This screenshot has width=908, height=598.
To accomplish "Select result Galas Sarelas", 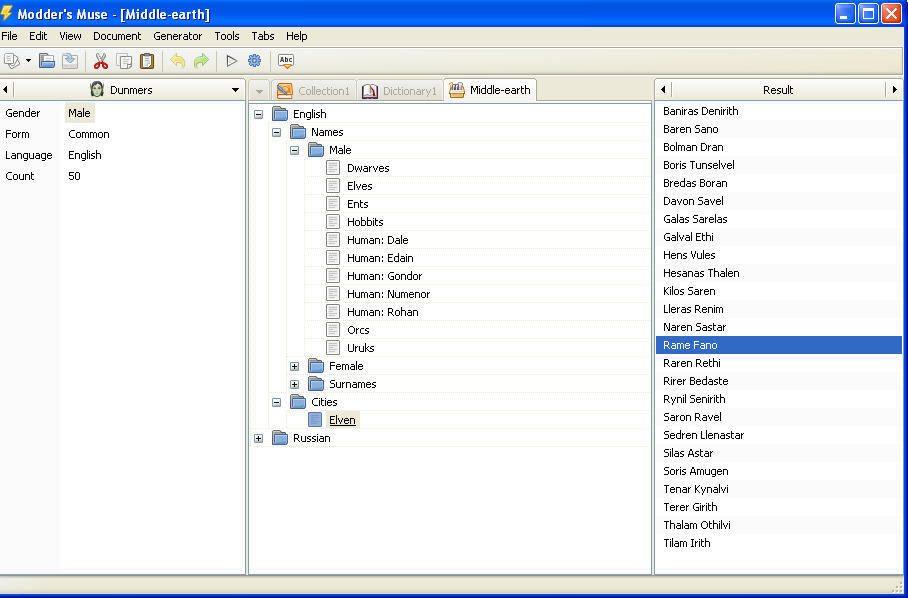I will [x=779, y=218].
